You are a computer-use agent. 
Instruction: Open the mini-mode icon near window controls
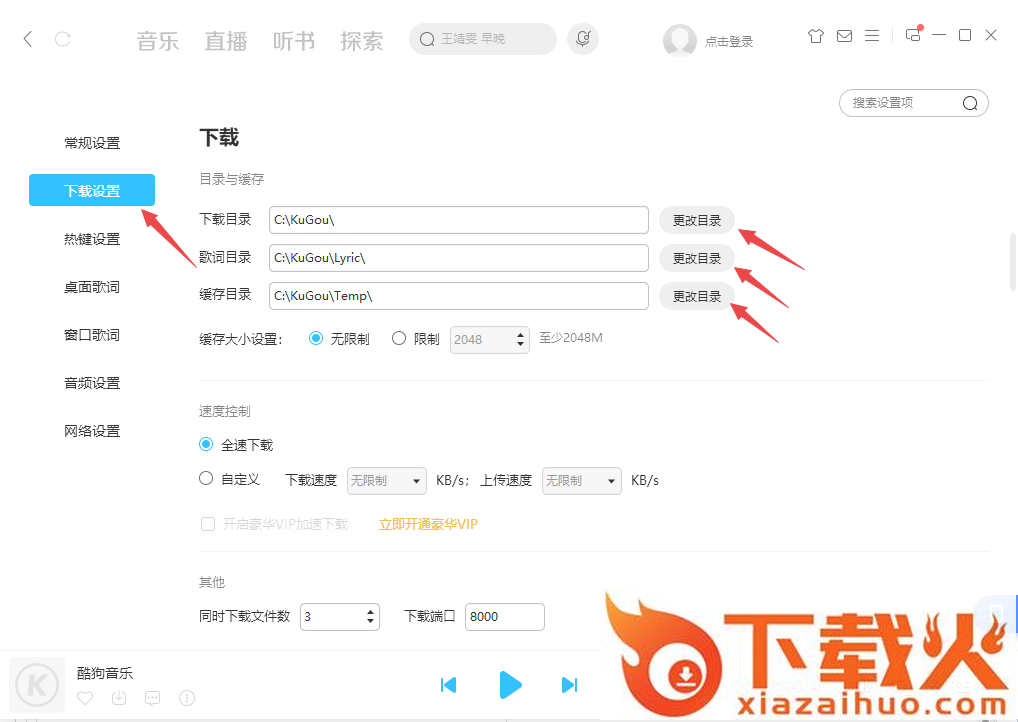coord(911,35)
